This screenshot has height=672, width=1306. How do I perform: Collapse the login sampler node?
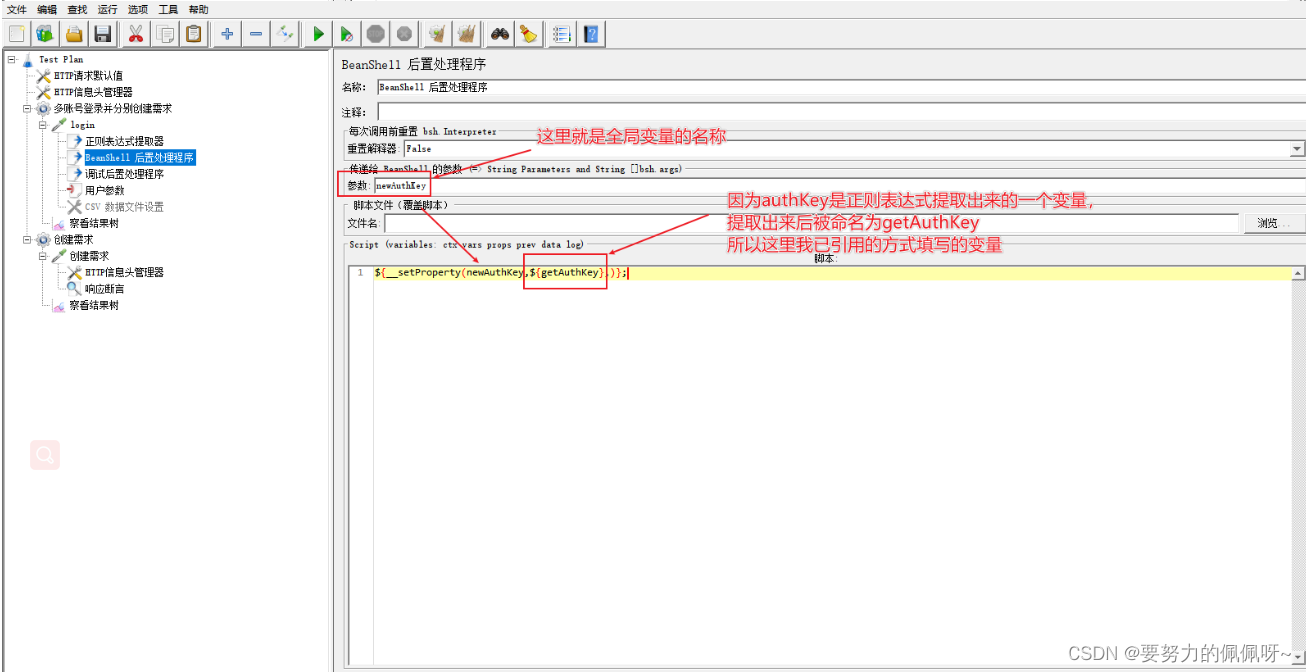(x=43, y=125)
